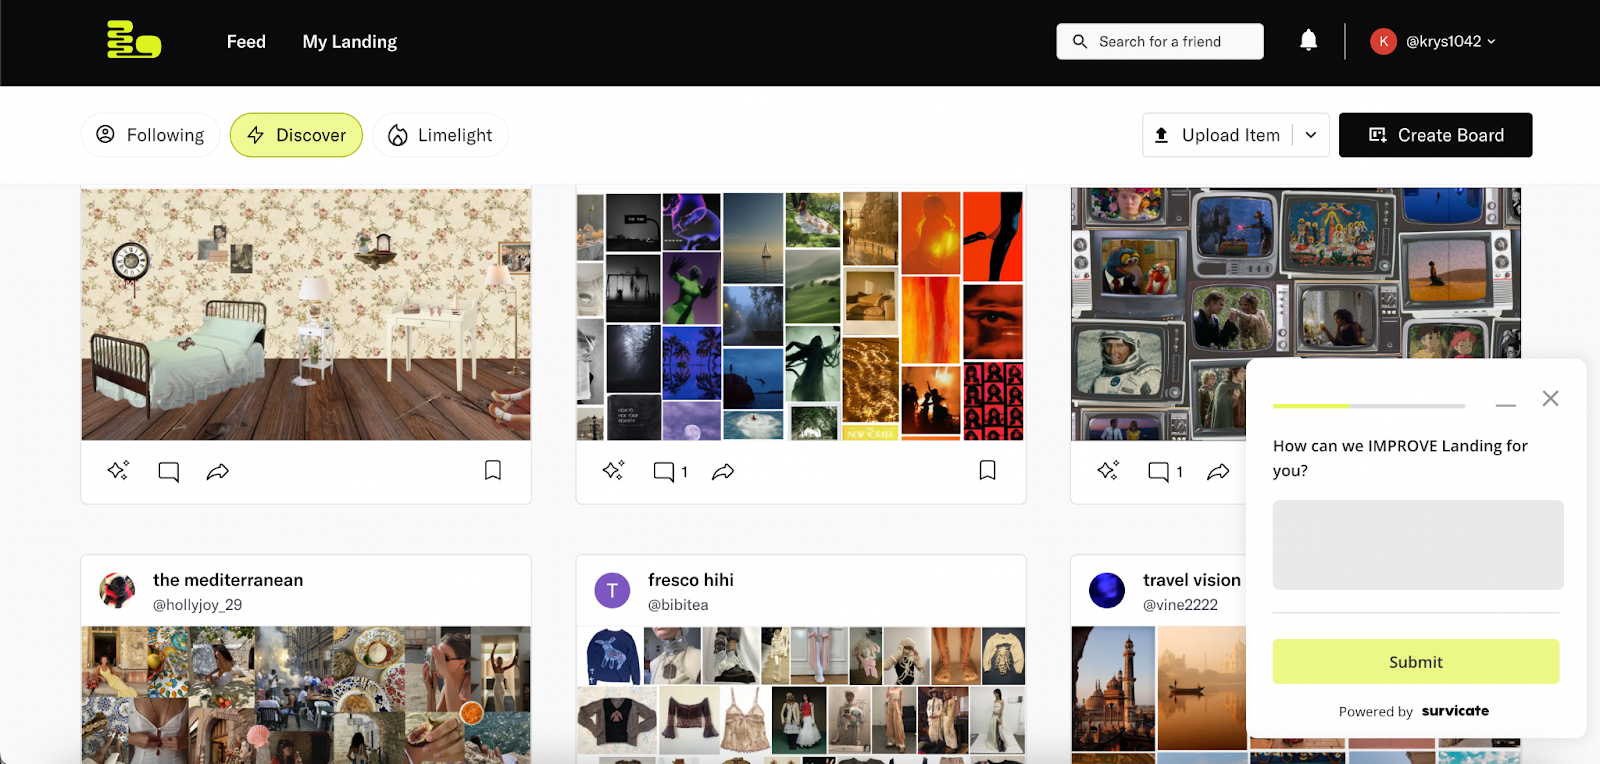Bookmark the floral bedroom board

click(x=493, y=470)
